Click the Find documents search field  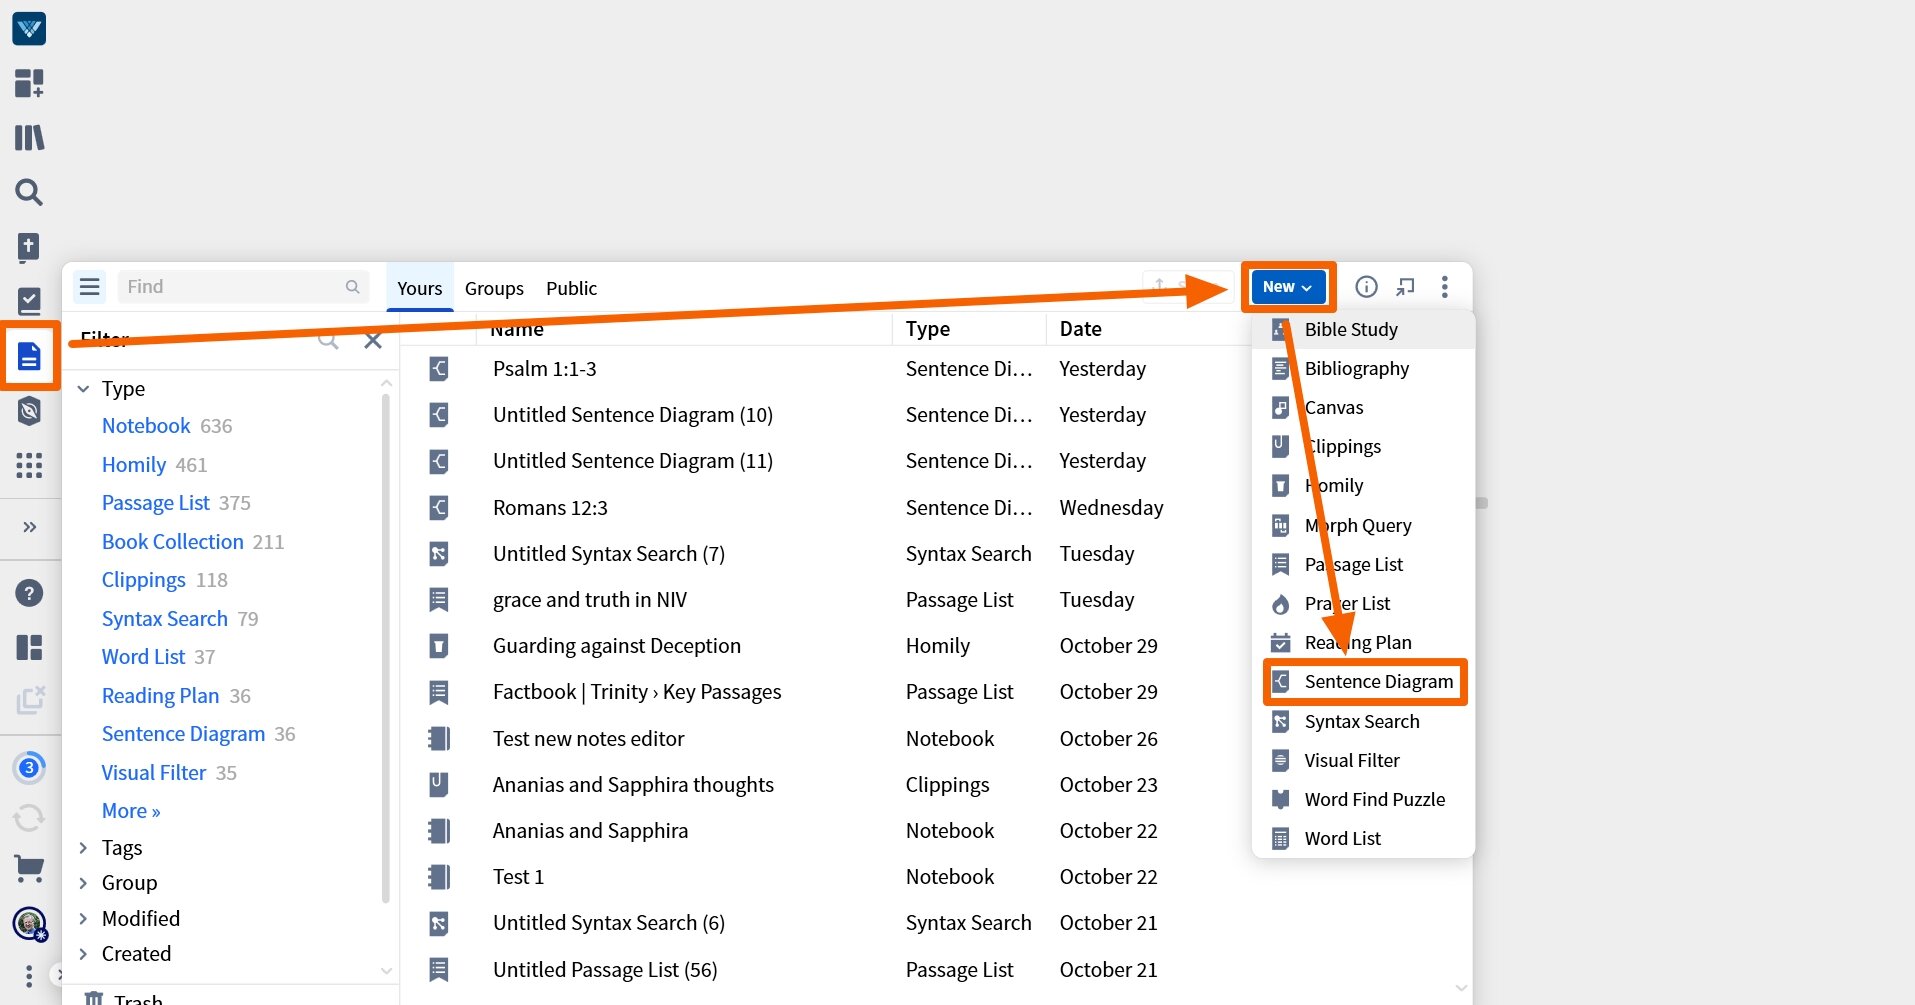tap(243, 287)
